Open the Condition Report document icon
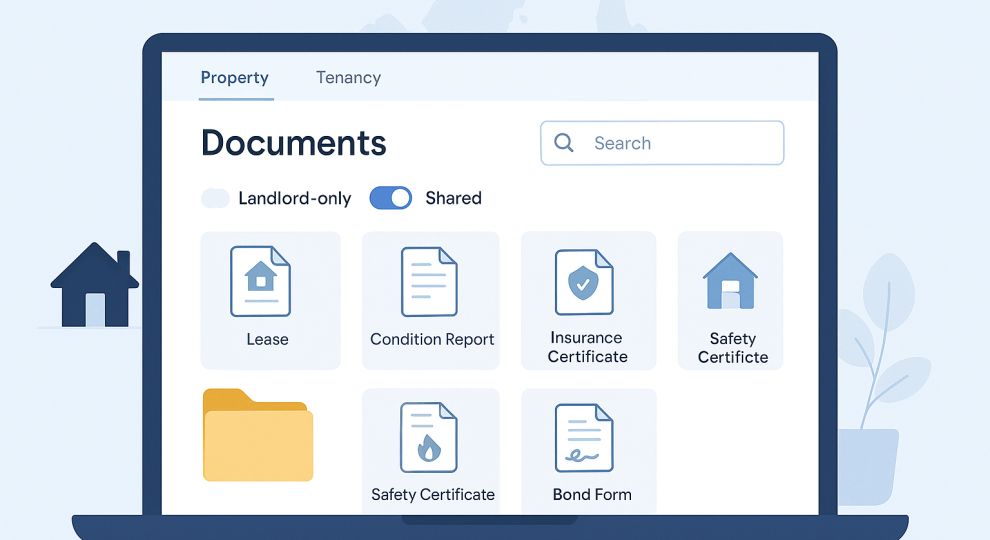 point(429,282)
